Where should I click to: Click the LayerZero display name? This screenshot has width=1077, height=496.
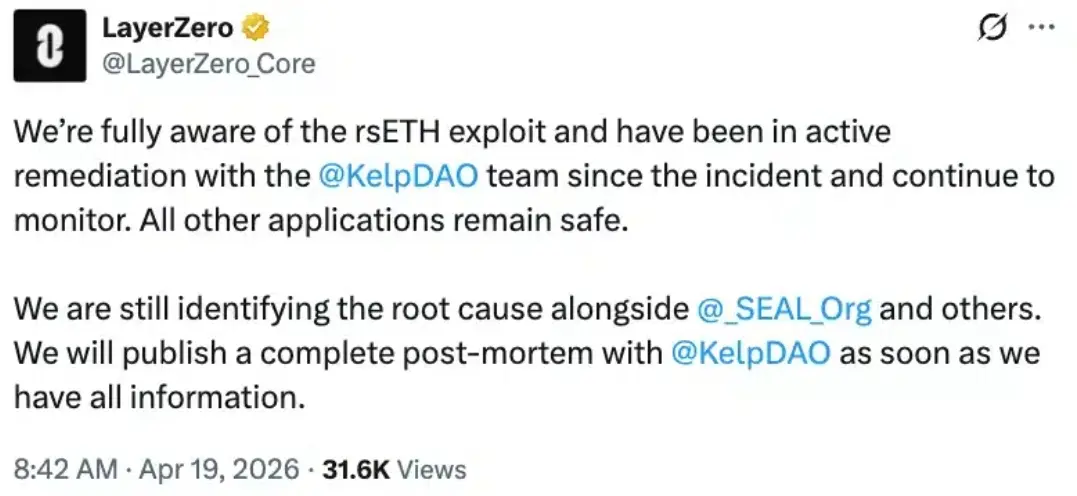click(168, 29)
